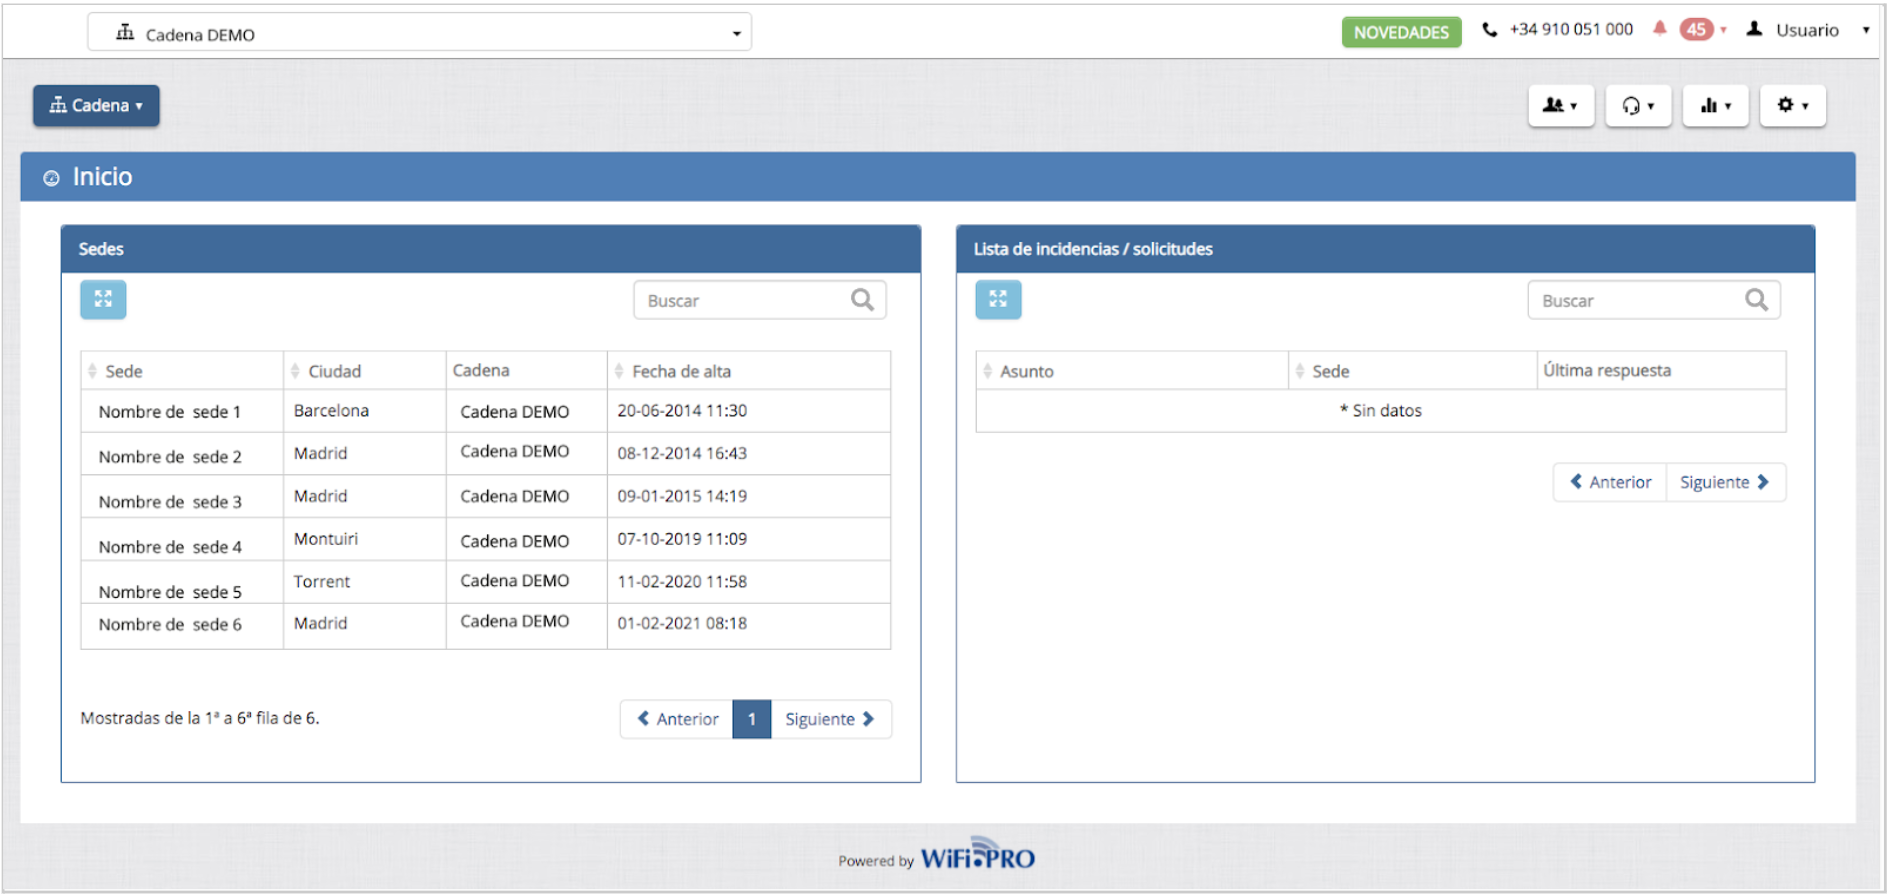
Task: Sort the table by Sede column
Action: pos(123,371)
